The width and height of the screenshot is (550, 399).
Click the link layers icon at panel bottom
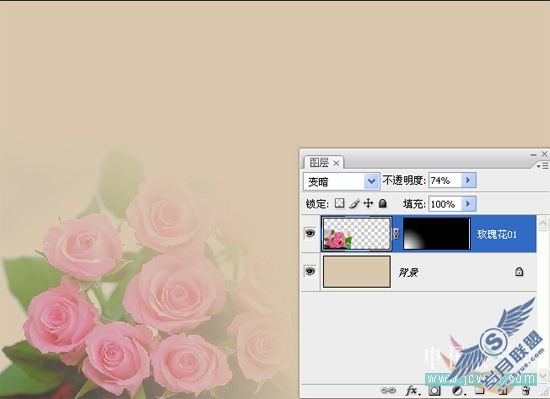(388, 390)
